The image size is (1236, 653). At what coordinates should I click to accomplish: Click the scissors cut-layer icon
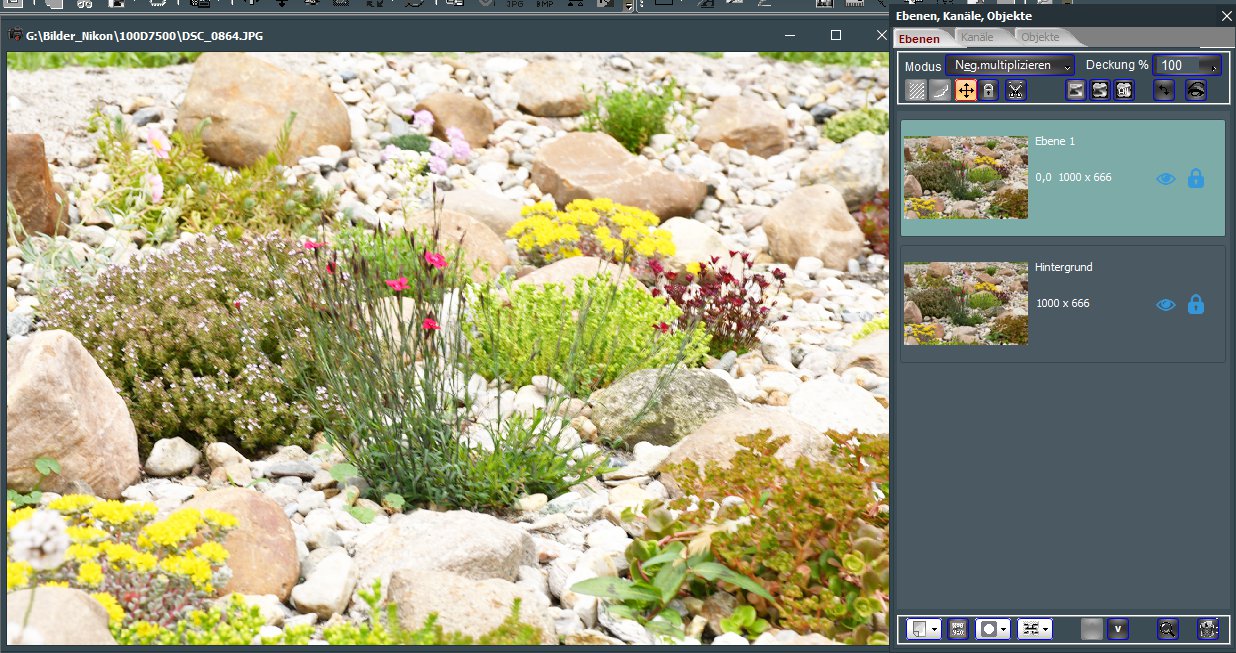[1016, 91]
